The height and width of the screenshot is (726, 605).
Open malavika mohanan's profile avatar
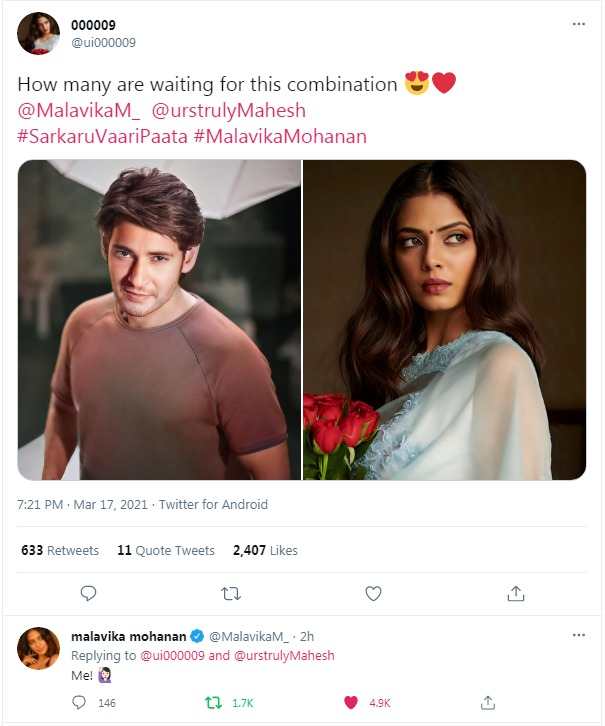click(38, 648)
